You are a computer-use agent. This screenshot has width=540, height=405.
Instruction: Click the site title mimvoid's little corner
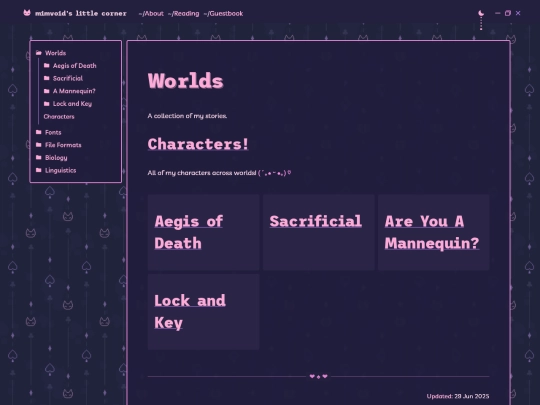[x=81, y=13]
